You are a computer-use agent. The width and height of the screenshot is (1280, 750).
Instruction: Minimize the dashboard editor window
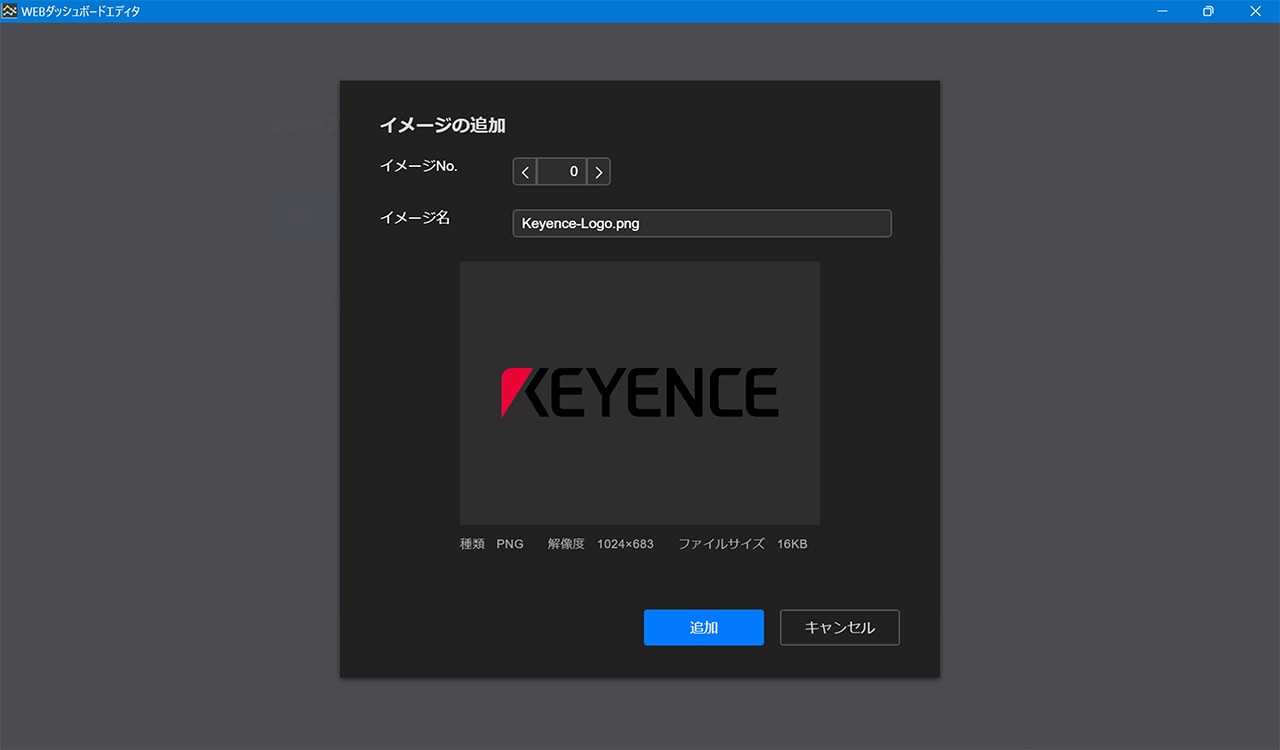click(1163, 11)
